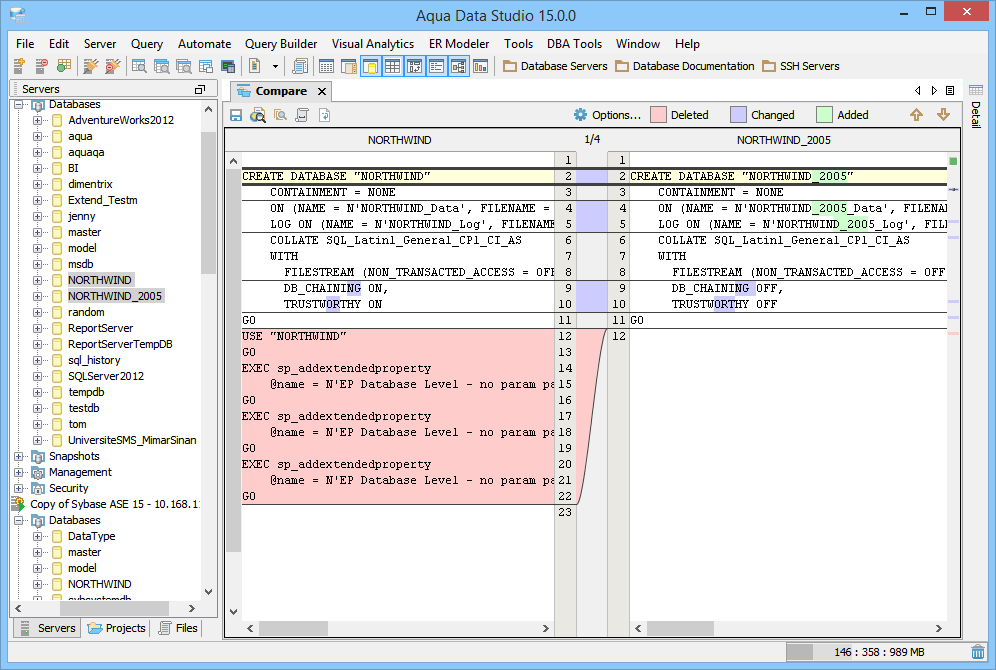Toggle the highlighted table grid view icon
Image resolution: width=996 pixels, height=670 pixels.
(393, 66)
